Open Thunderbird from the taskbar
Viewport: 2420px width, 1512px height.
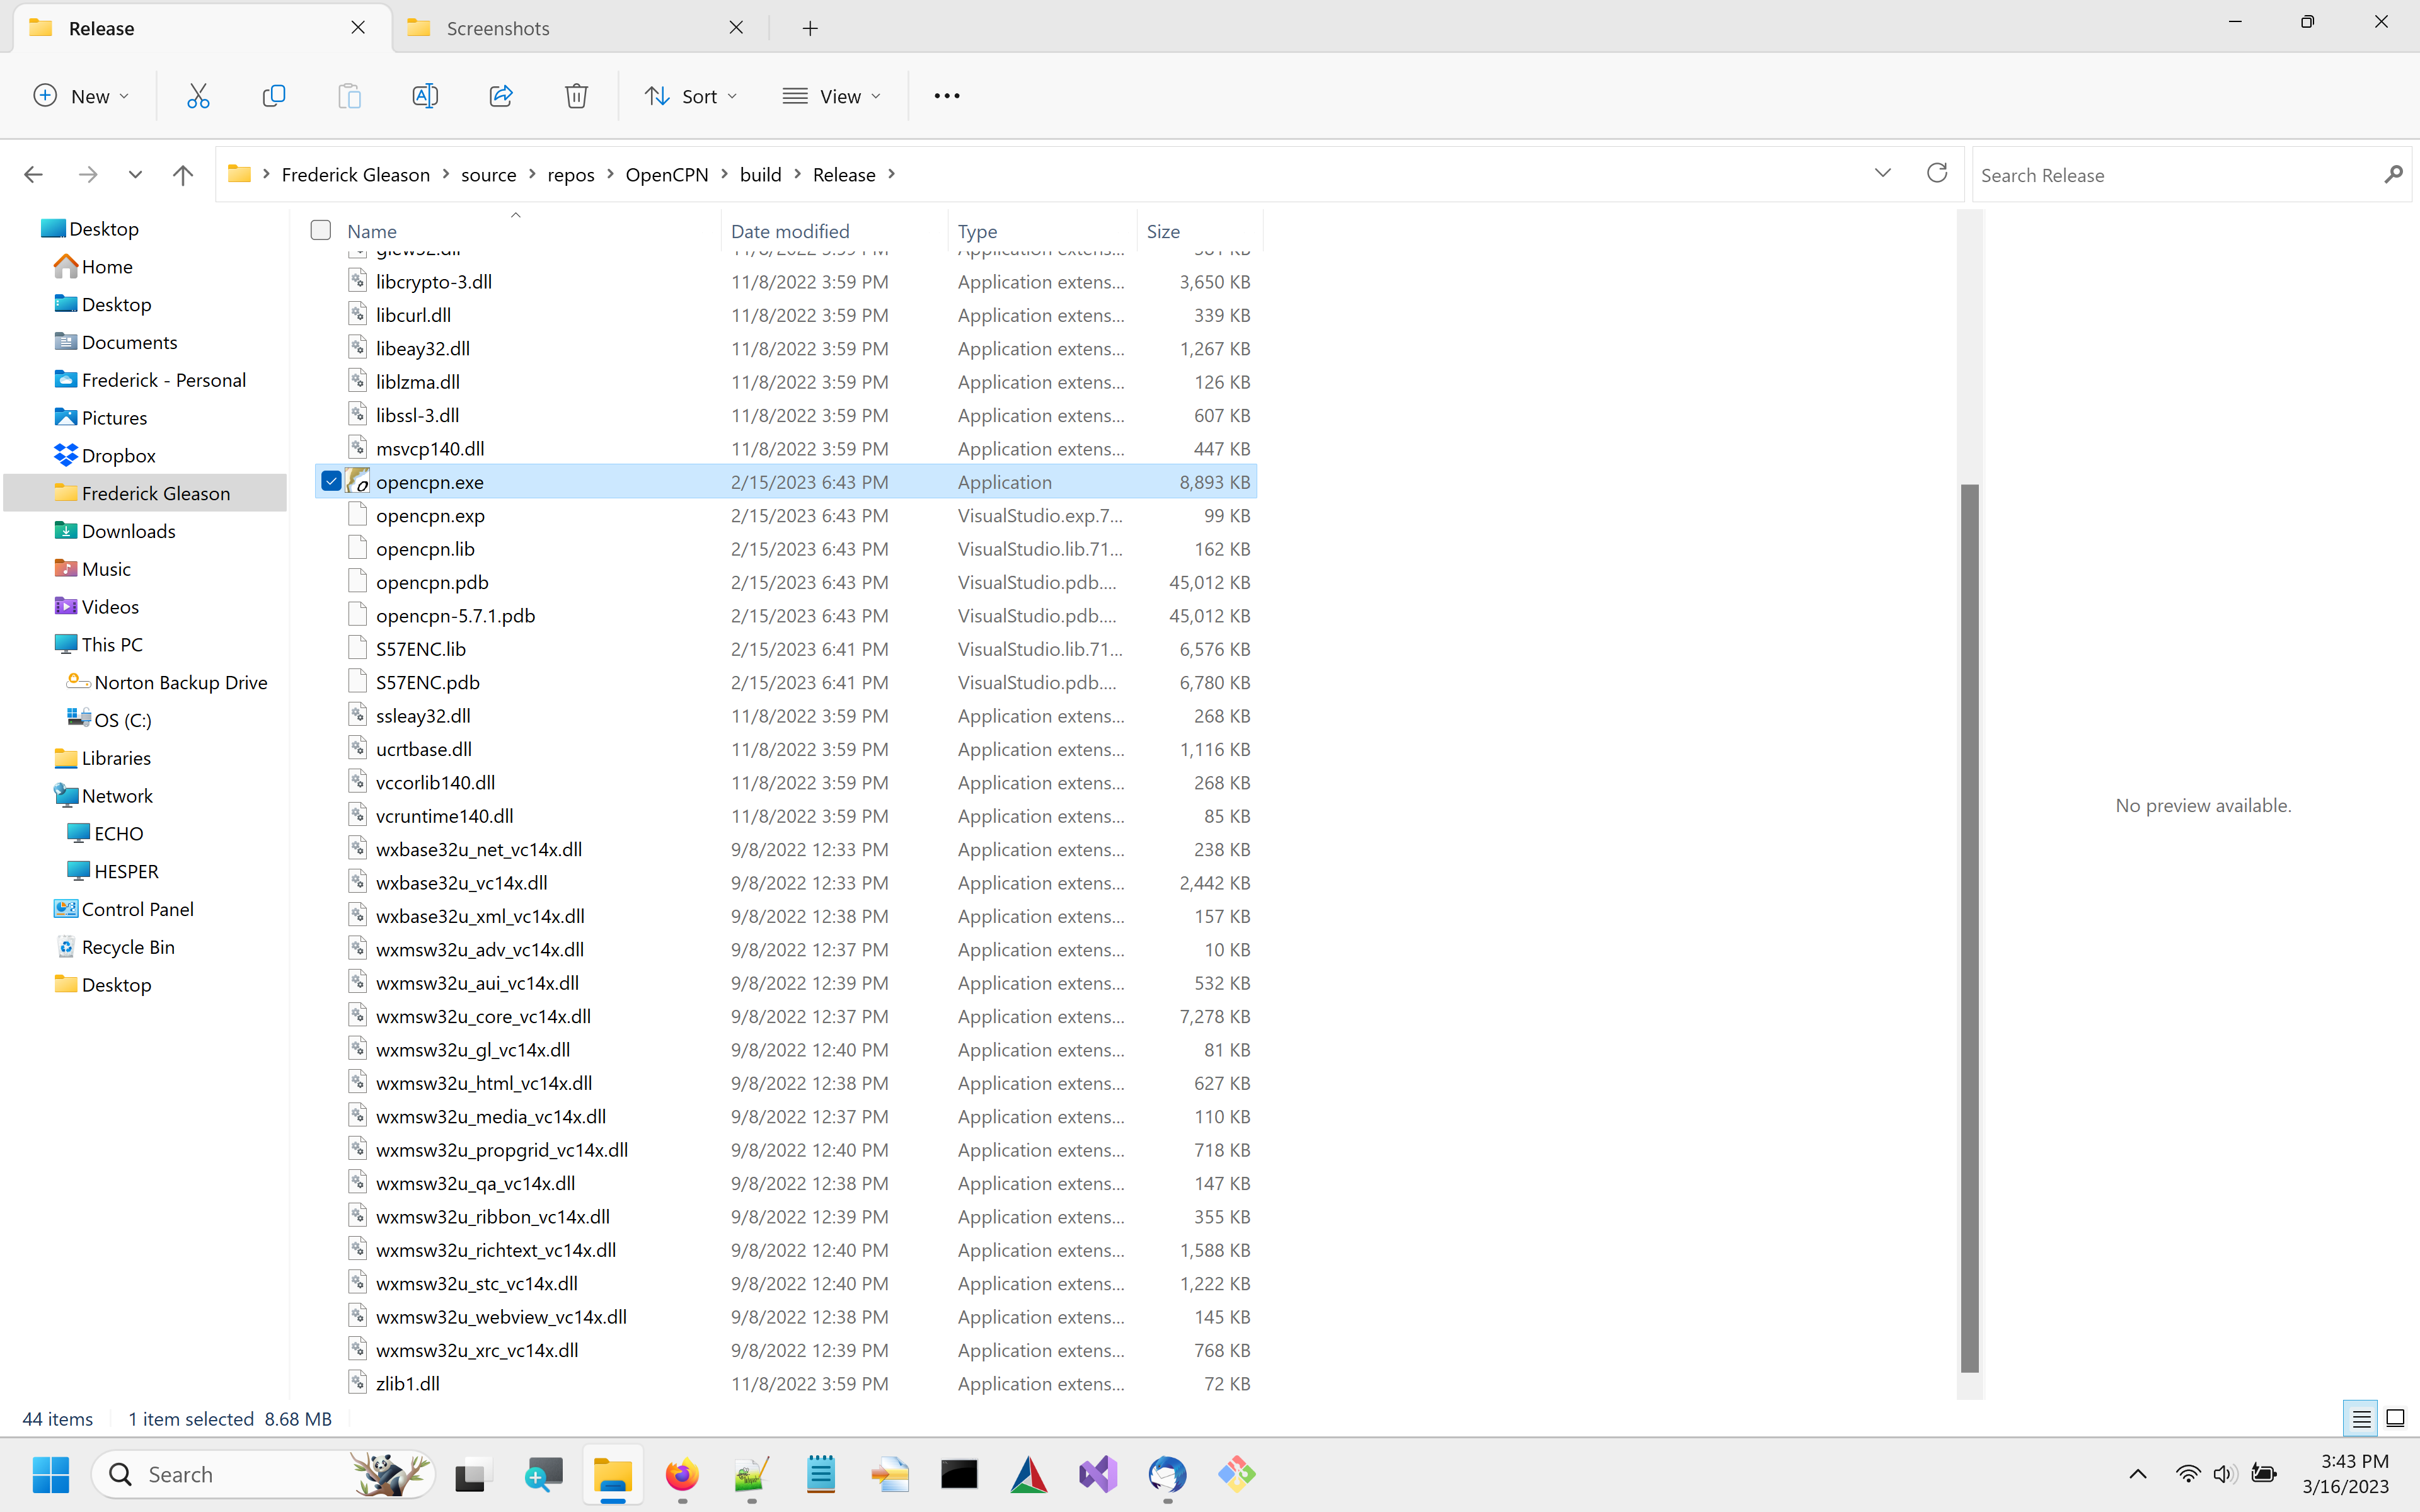(x=1167, y=1474)
